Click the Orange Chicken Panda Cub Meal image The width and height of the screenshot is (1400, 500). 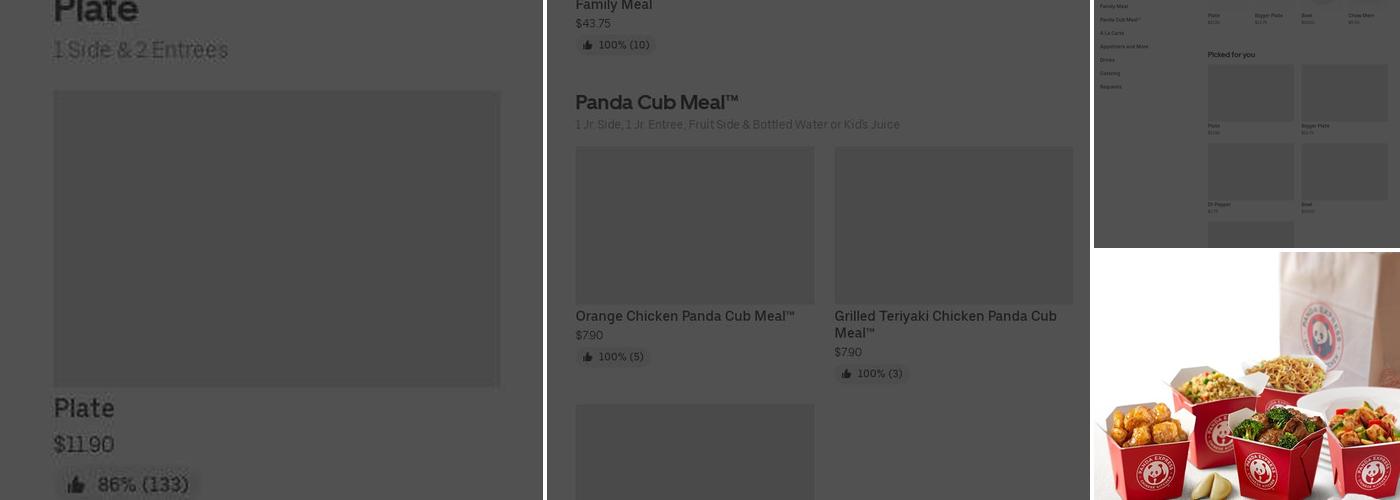(x=695, y=225)
